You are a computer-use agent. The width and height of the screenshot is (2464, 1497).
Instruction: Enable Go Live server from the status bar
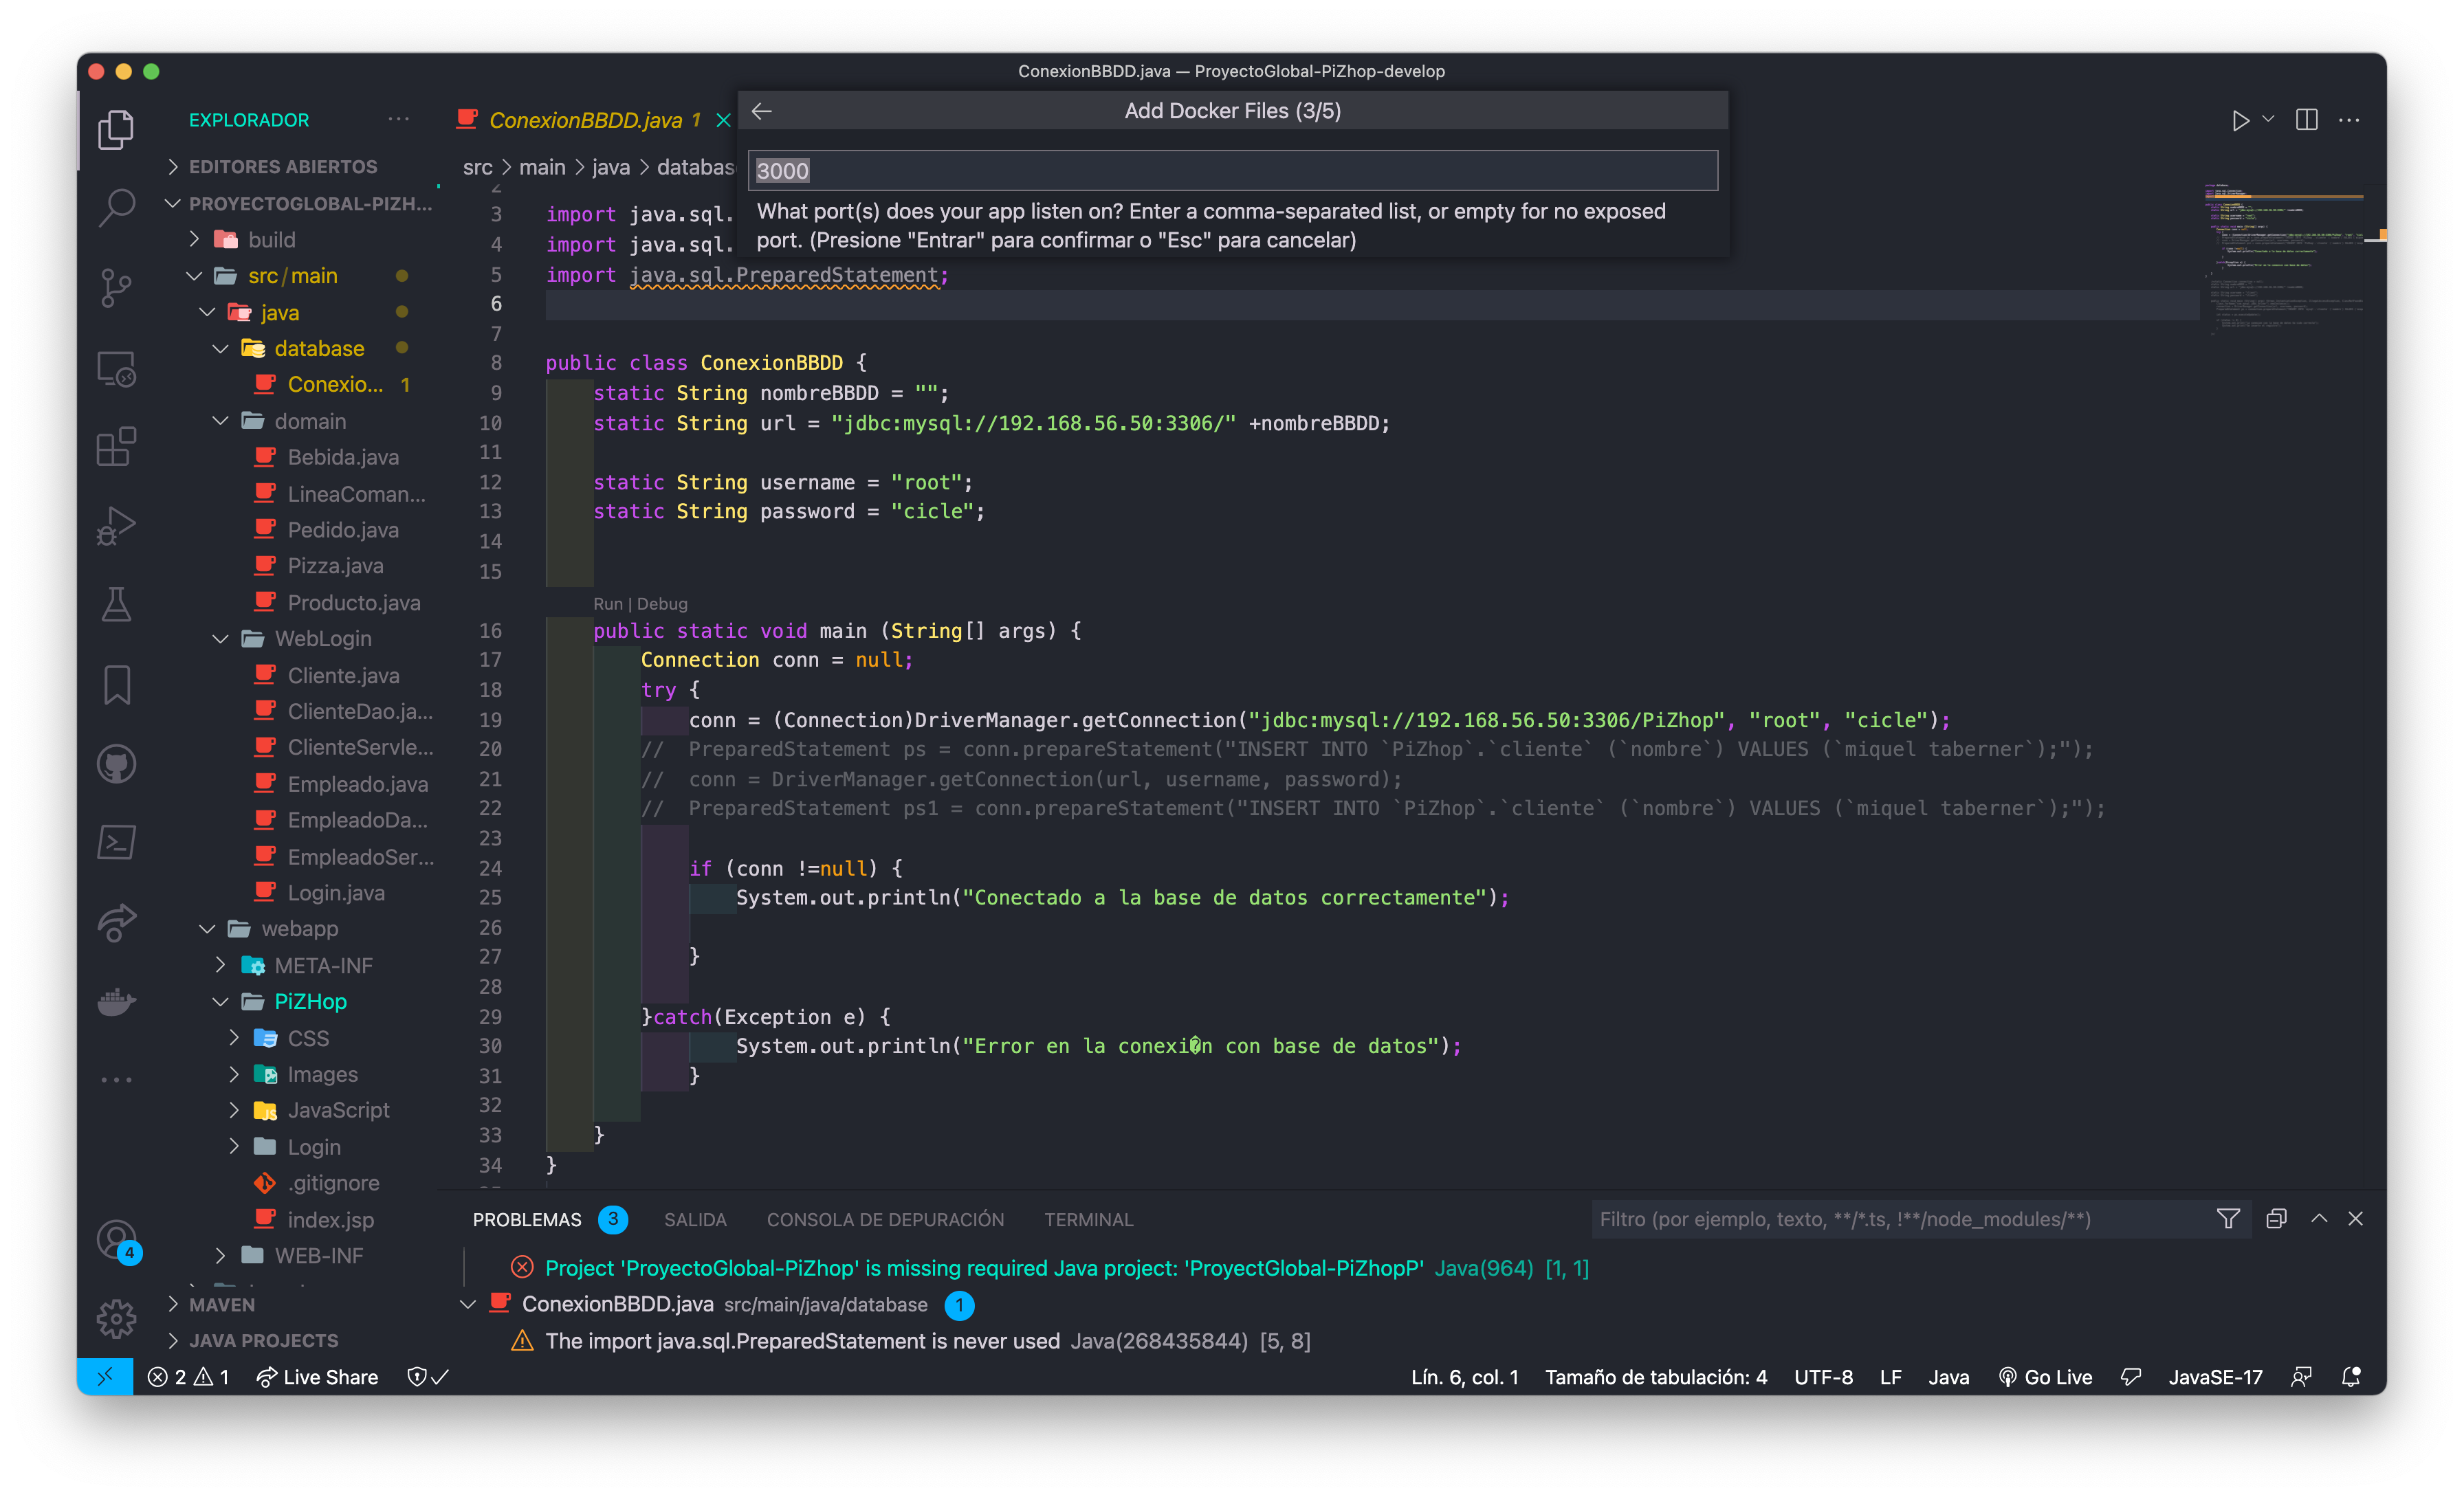(x=2045, y=1377)
